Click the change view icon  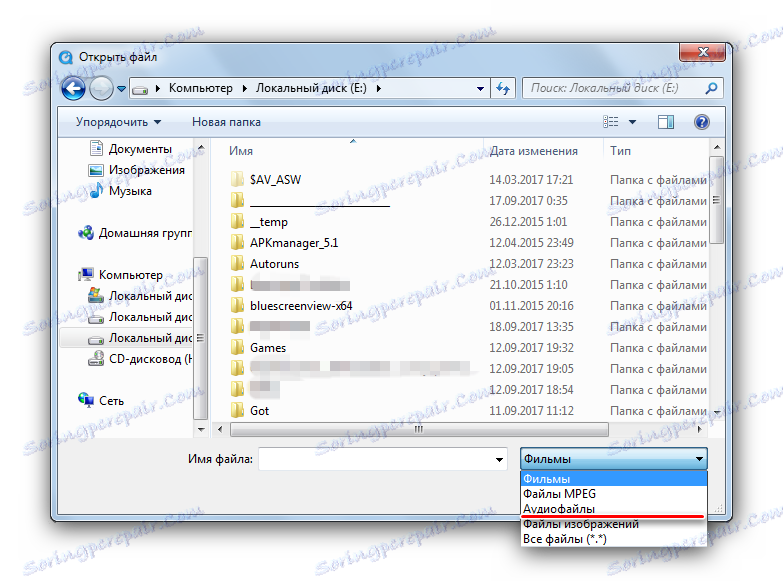coord(610,121)
